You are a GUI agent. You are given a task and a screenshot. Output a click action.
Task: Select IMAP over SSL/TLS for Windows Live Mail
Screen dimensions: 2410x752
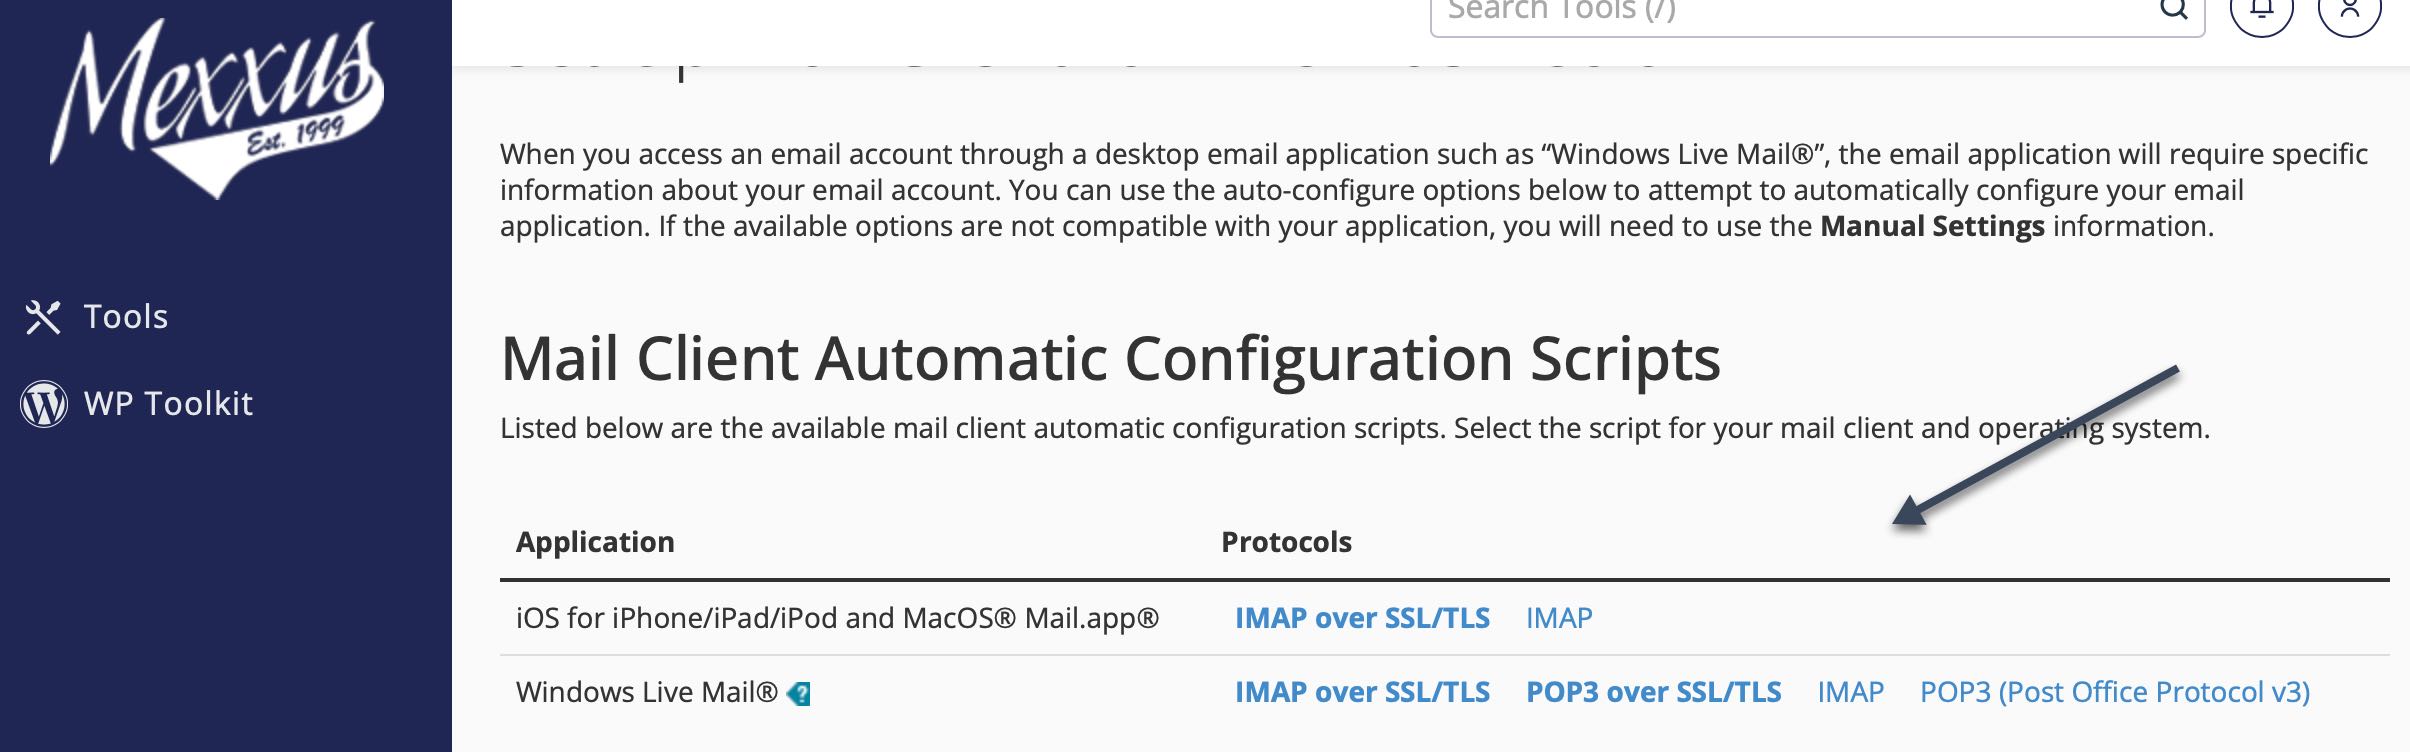[1362, 692]
